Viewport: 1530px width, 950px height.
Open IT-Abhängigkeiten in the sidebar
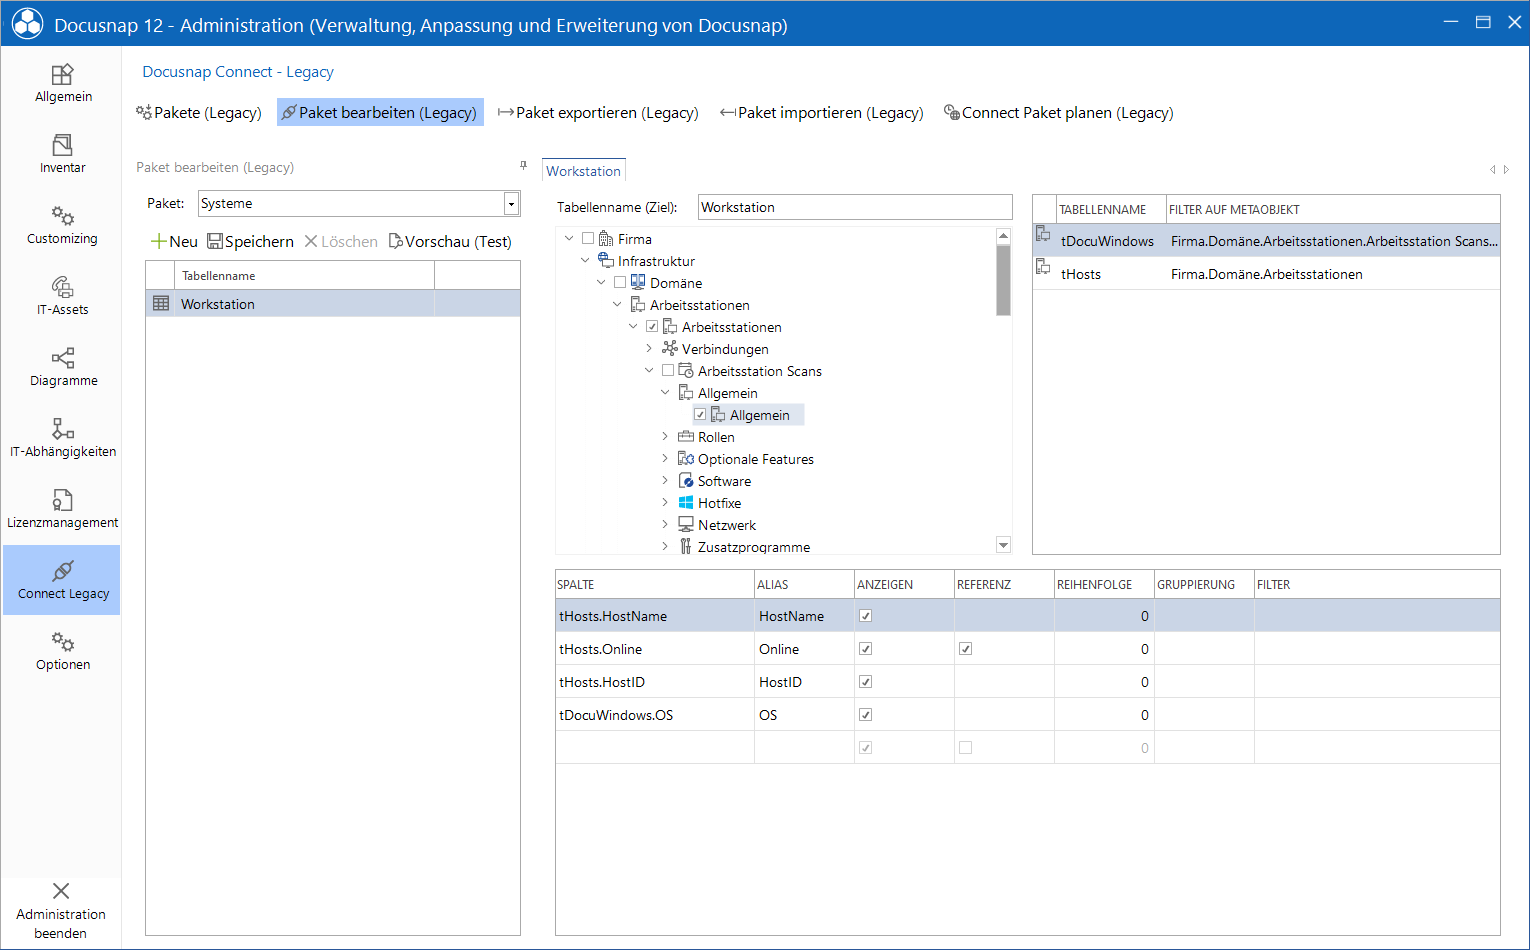click(62, 437)
